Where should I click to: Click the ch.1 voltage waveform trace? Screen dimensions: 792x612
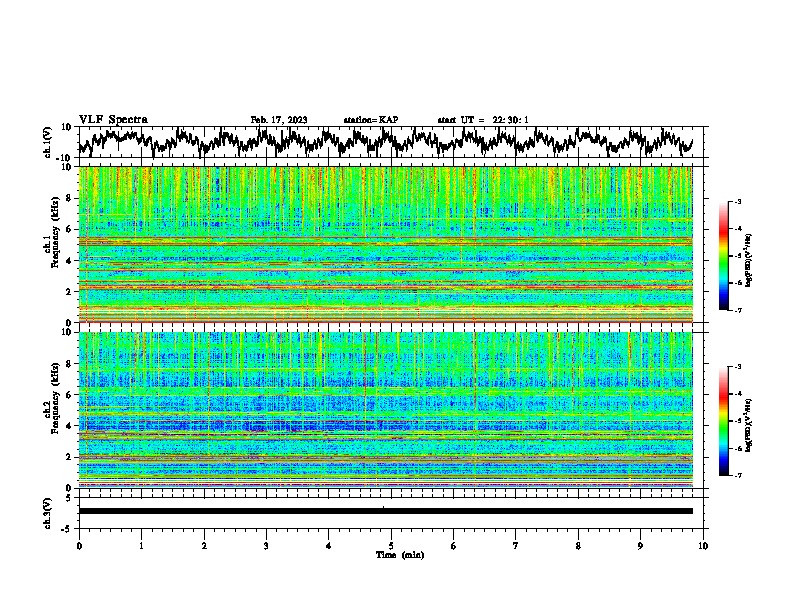tap(385, 142)
